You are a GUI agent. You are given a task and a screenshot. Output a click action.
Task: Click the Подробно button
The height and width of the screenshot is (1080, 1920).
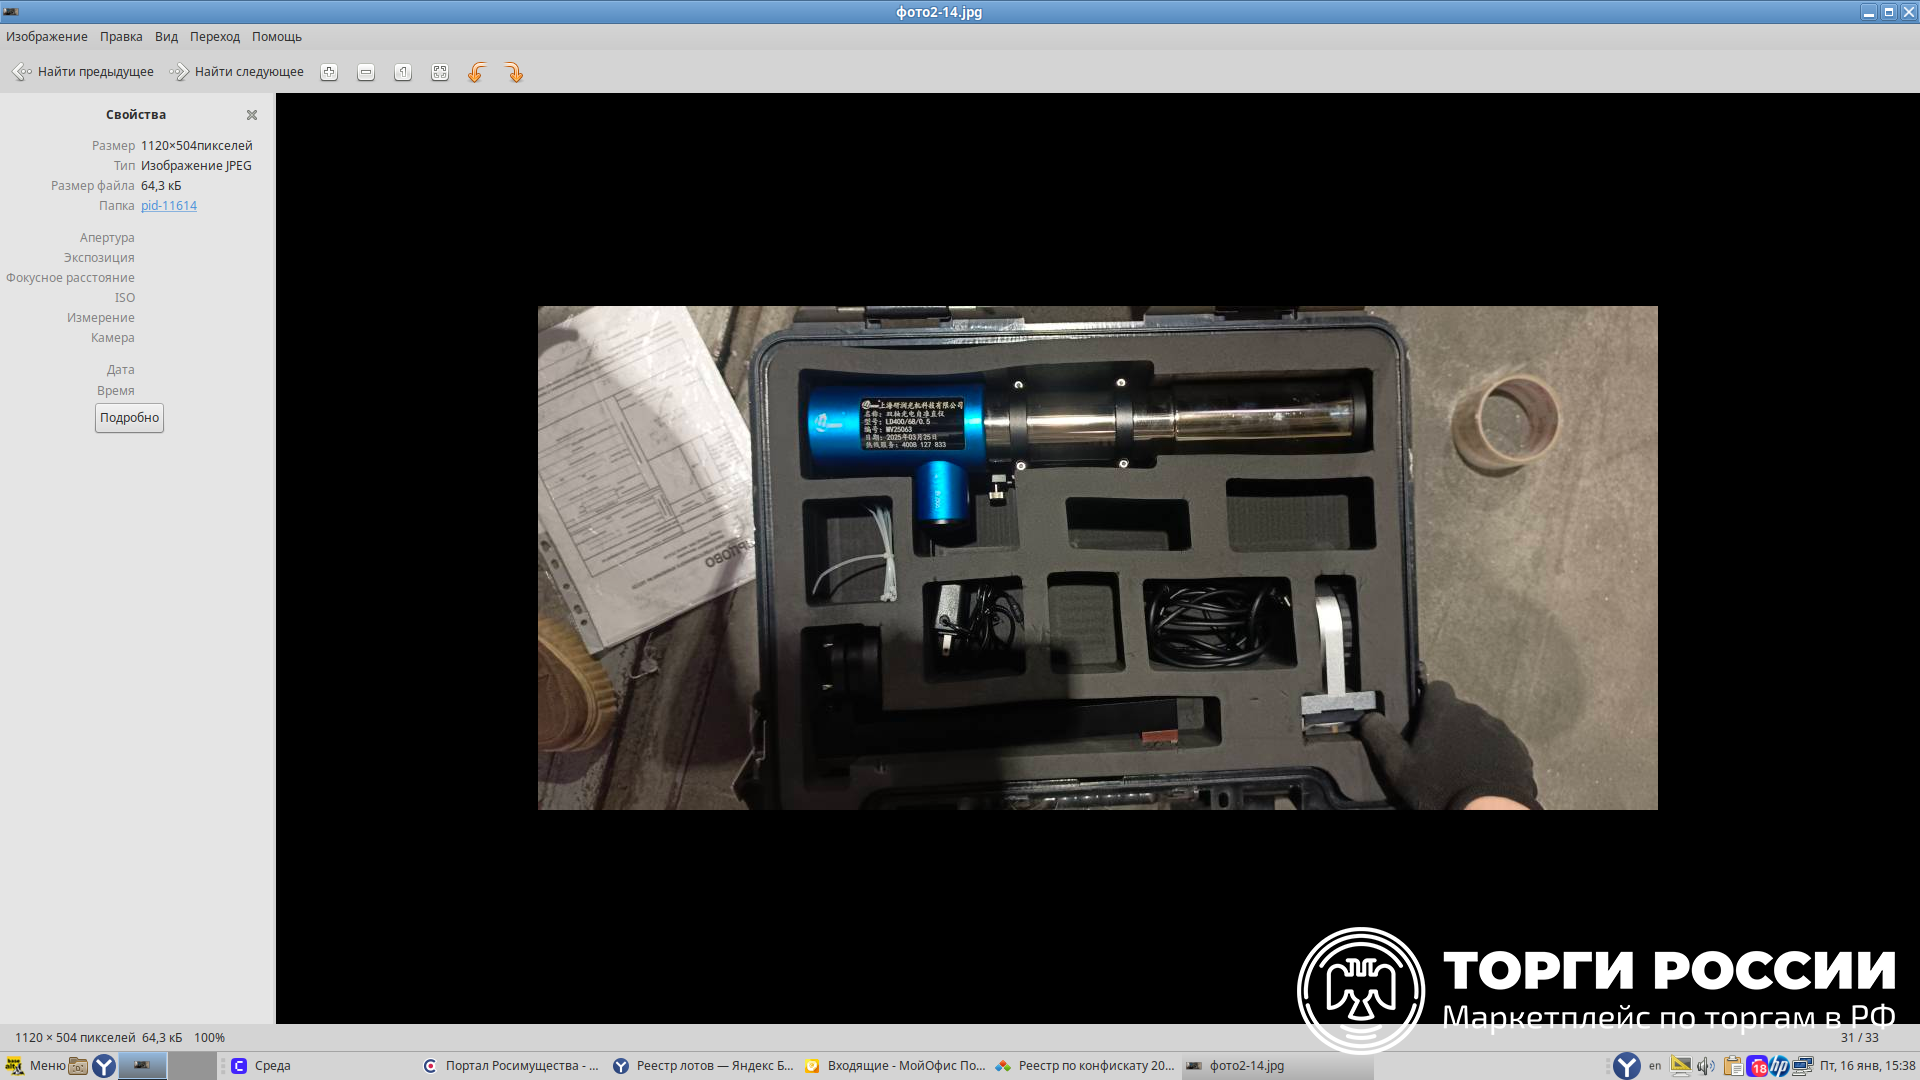129,418
